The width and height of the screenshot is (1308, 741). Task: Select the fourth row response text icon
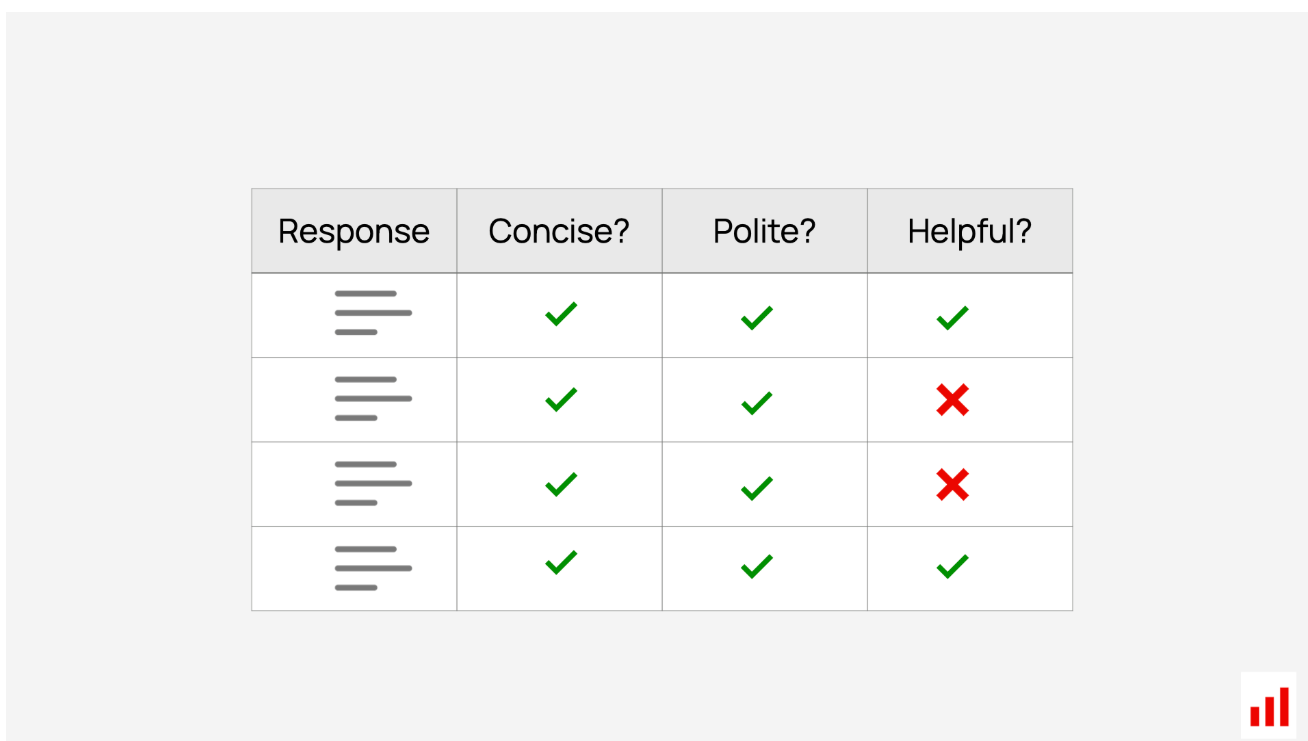click(x=373, y=568)
